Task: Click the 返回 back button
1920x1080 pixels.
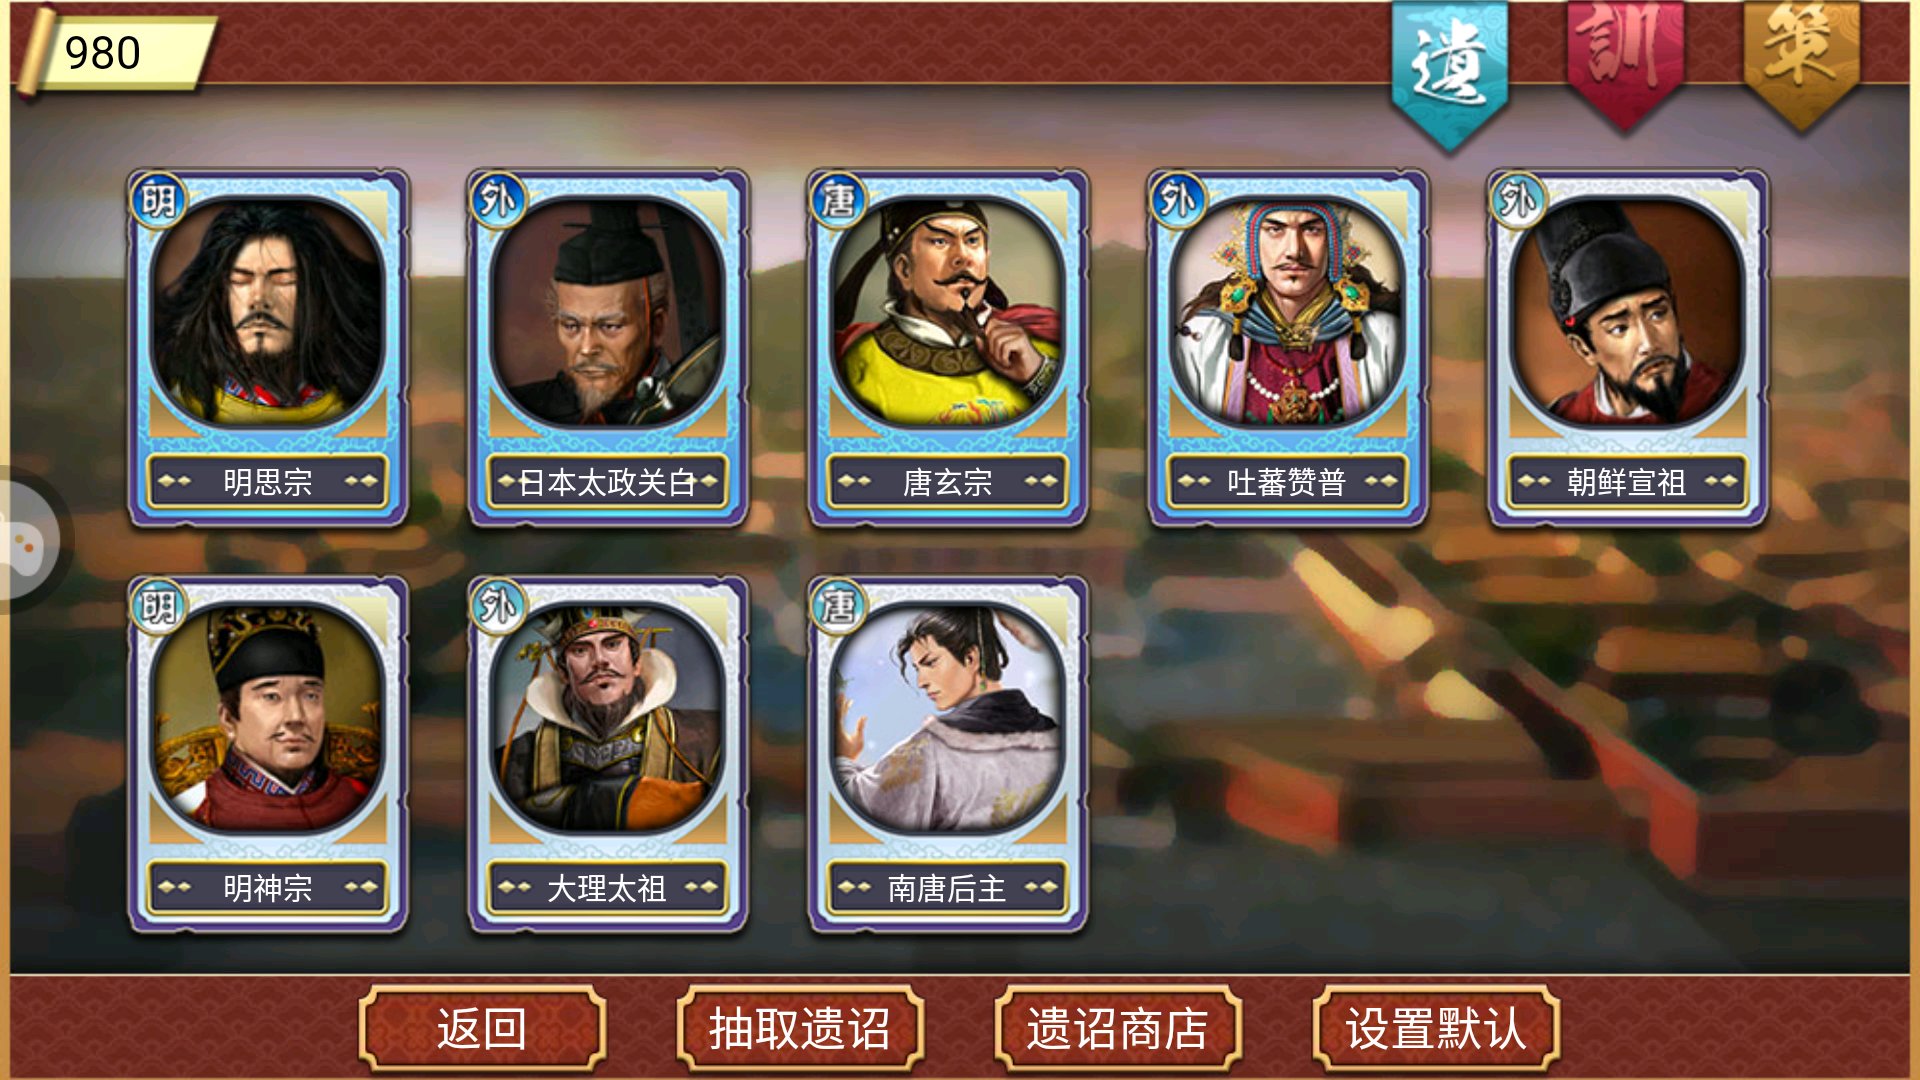Action: pyautogui.click(x=482, y=1028)
